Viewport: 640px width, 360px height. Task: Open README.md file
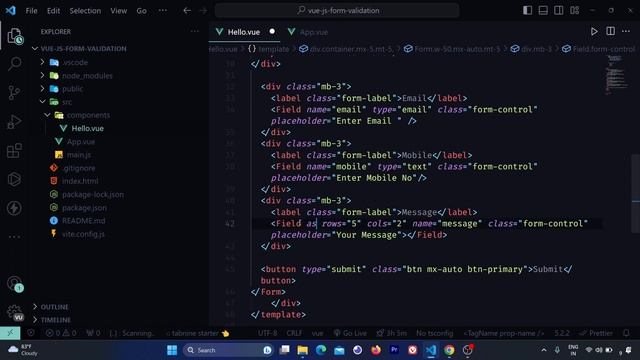(x=83, y=220)
